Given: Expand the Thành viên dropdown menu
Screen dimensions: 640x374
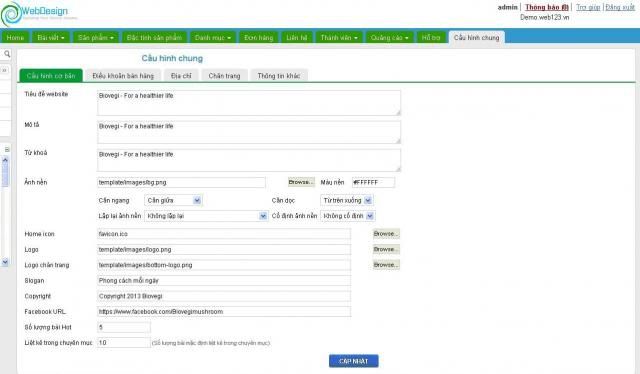Looking at the screenshot, I should [339, 38].
